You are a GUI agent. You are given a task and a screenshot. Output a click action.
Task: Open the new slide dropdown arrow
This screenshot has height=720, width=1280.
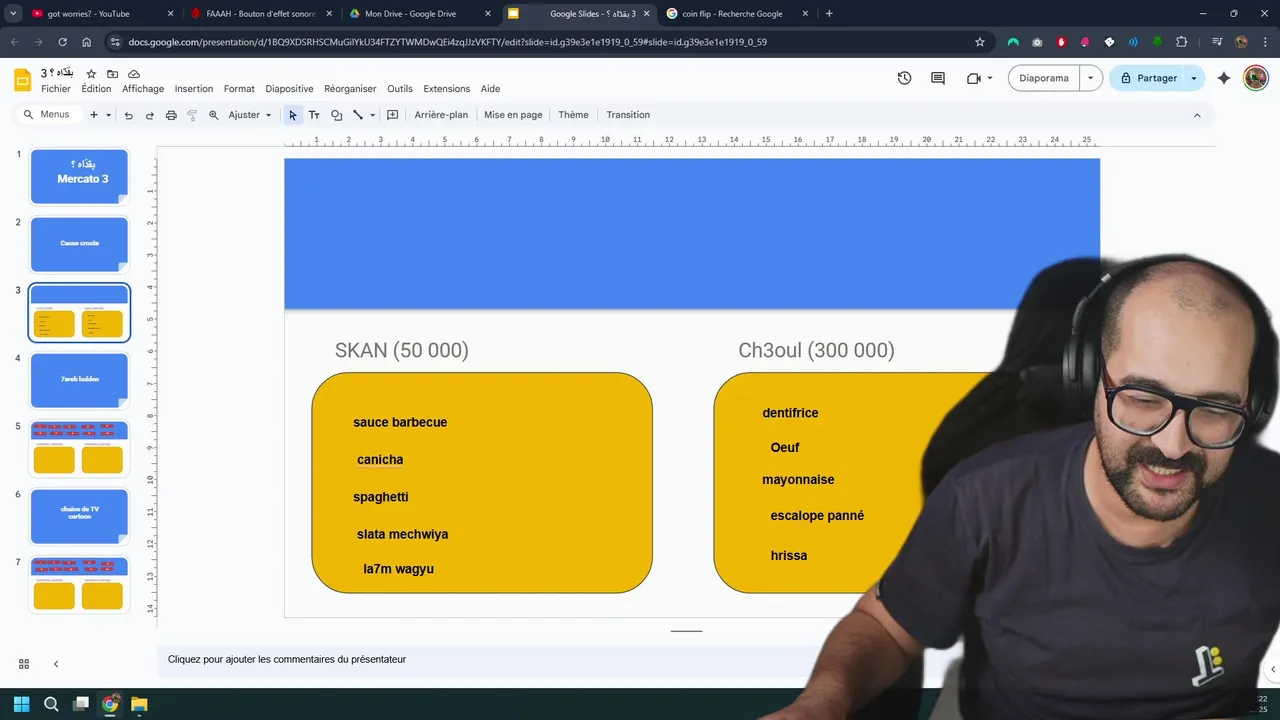coord(108,115)
